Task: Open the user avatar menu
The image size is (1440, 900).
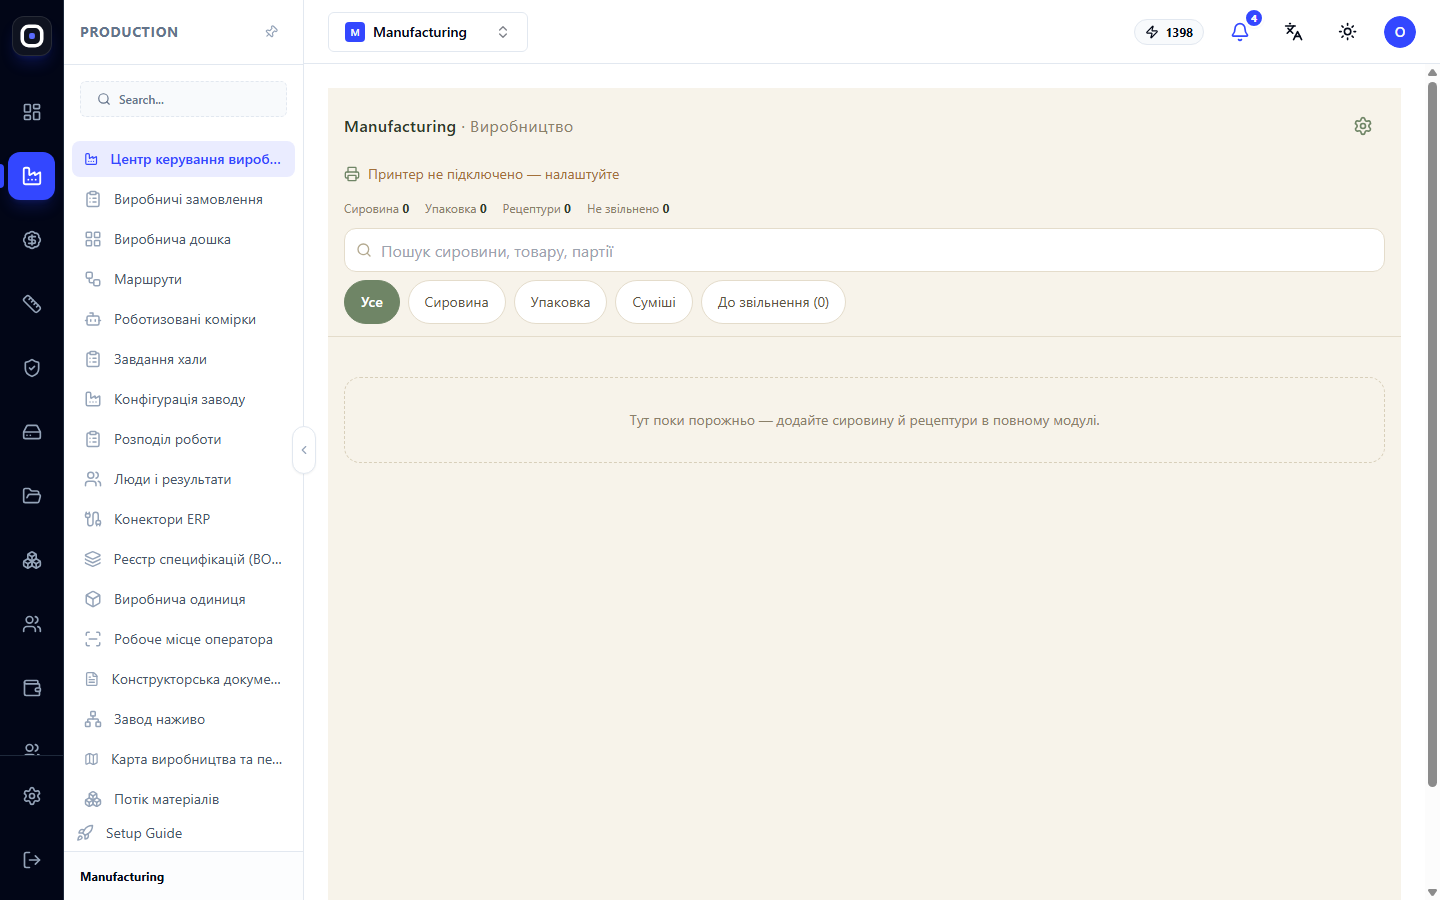Action: (x=1400, y=32)
